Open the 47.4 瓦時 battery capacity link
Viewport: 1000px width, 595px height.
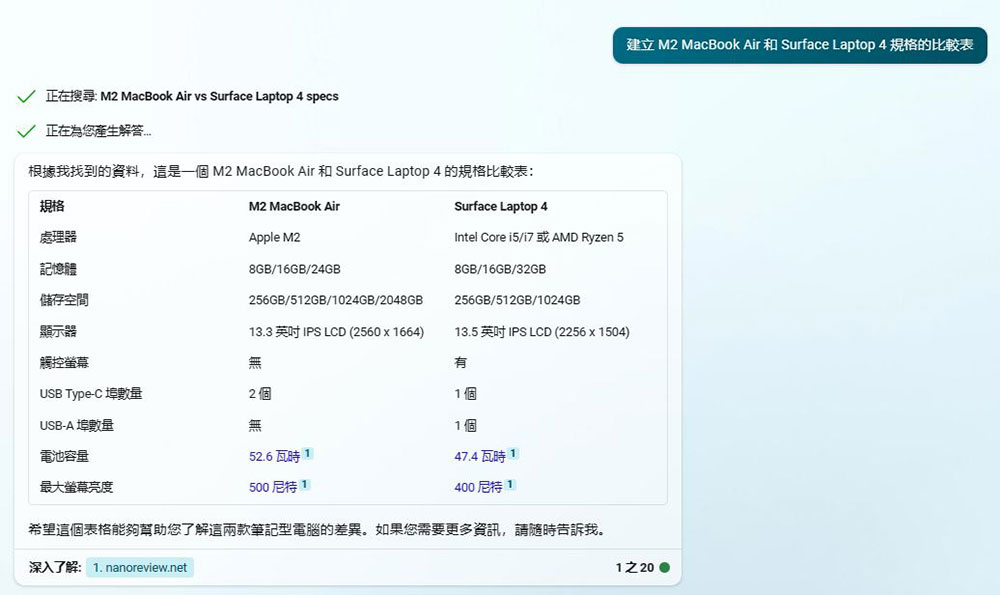point(480,457)
